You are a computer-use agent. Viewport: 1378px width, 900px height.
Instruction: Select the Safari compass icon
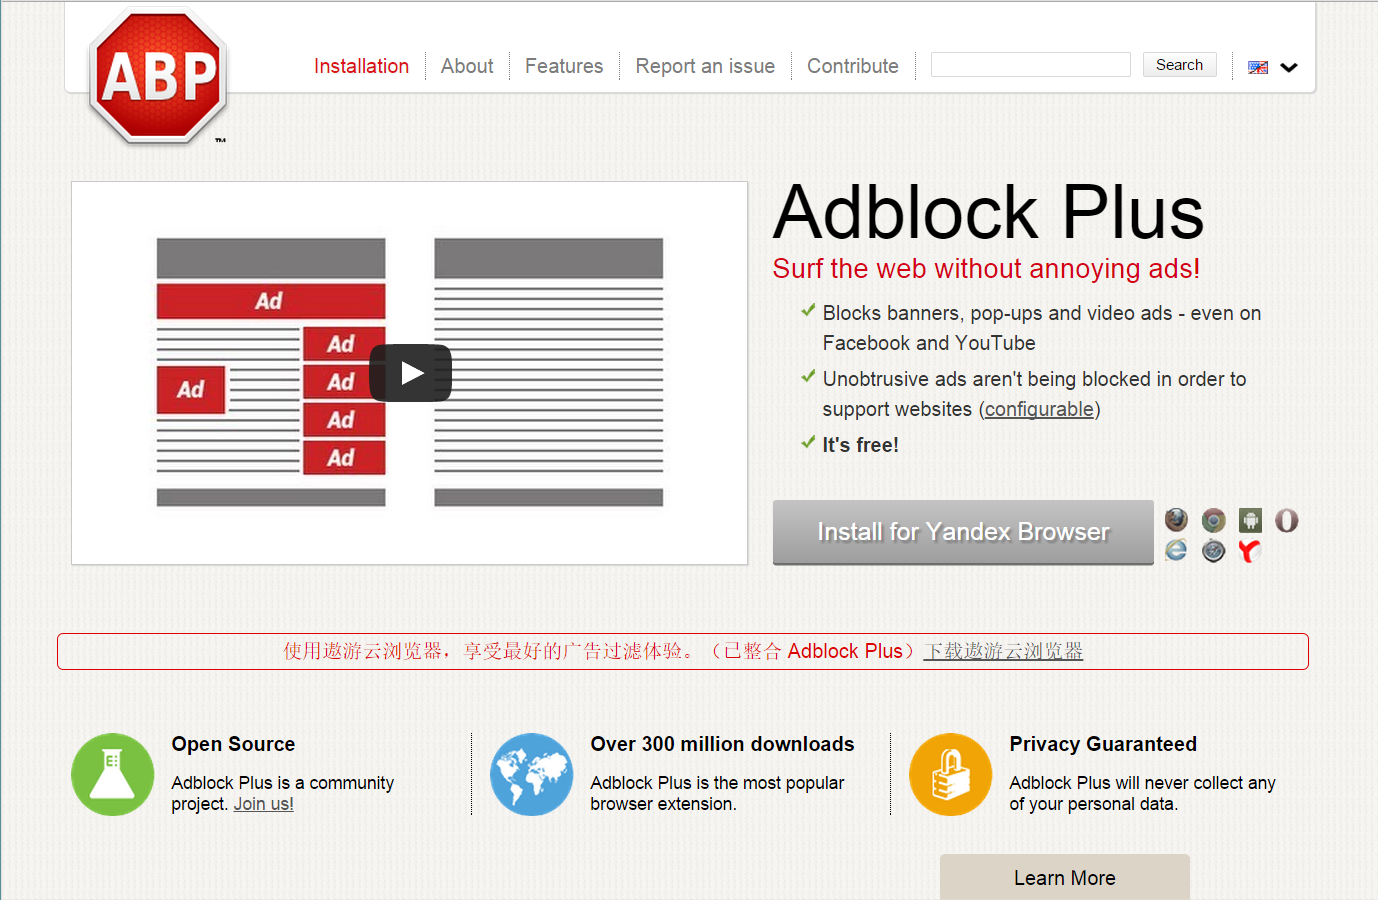[x=1213, y=551]
